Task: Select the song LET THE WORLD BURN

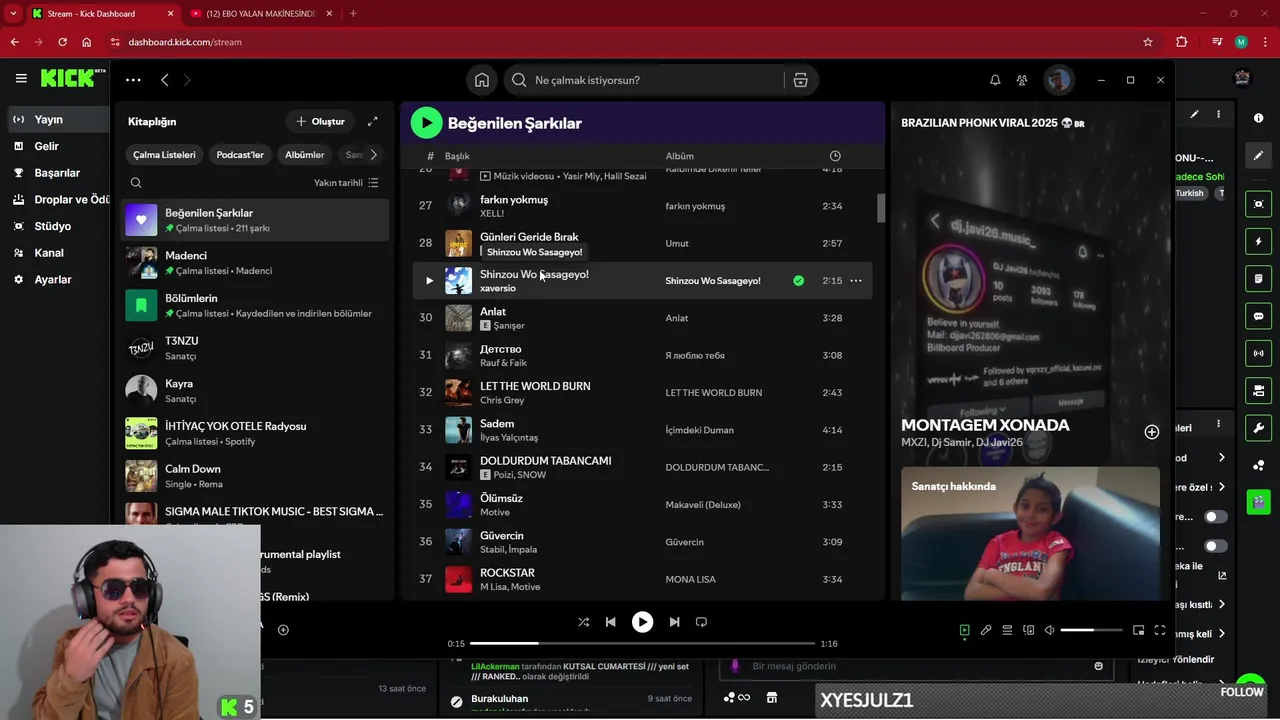Action: 642,393
